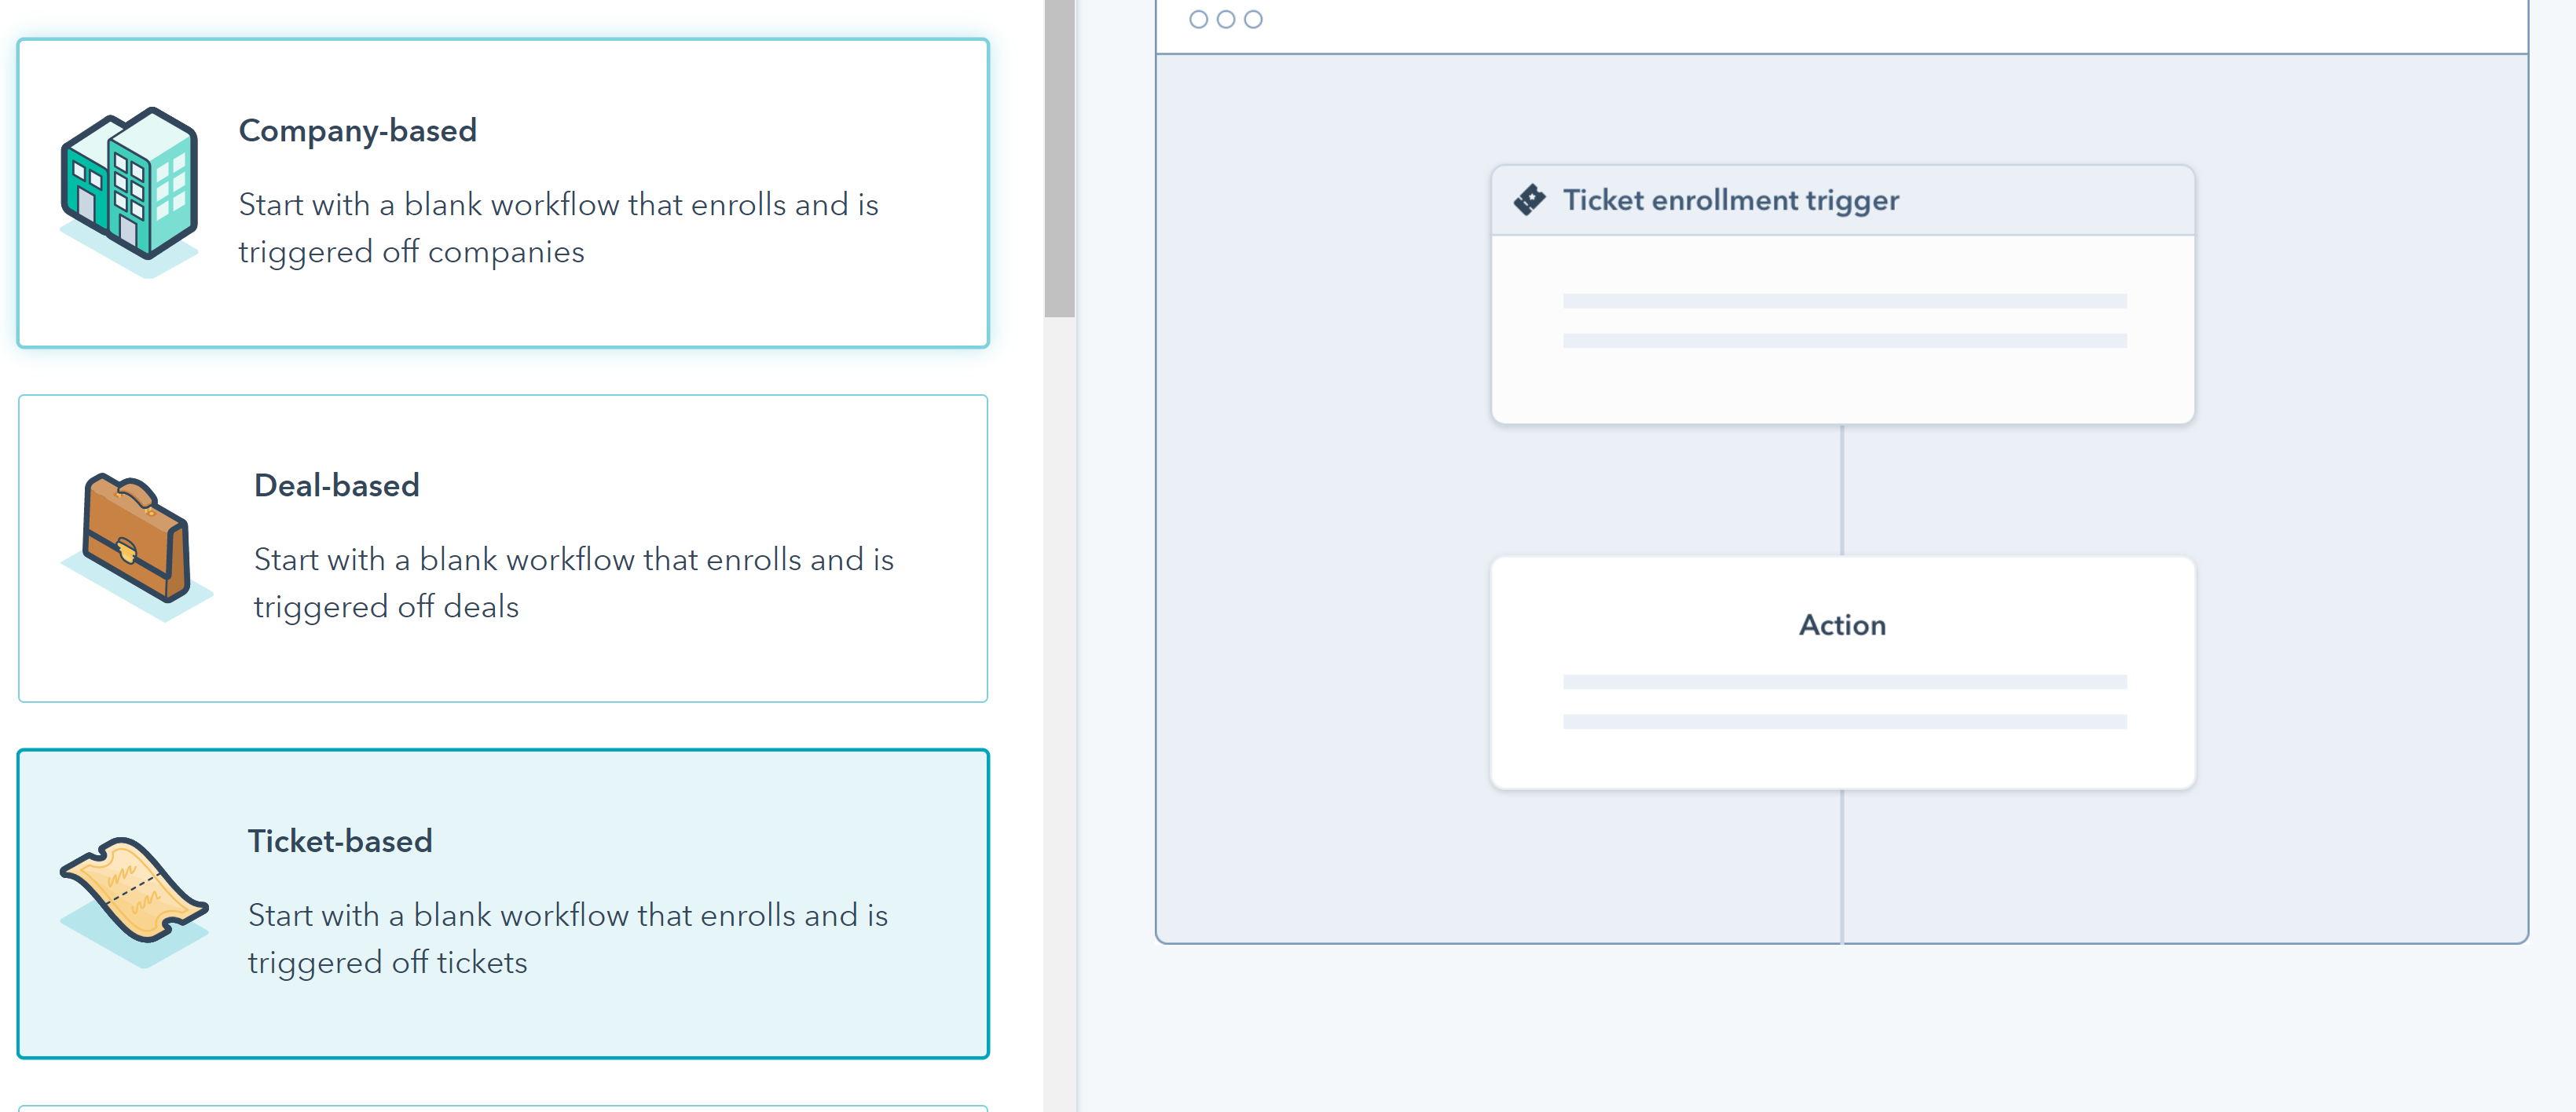The image size is (2576, 1112).
Task: Click the Ticket enrollment trigger title
Action: [1730, 200]
